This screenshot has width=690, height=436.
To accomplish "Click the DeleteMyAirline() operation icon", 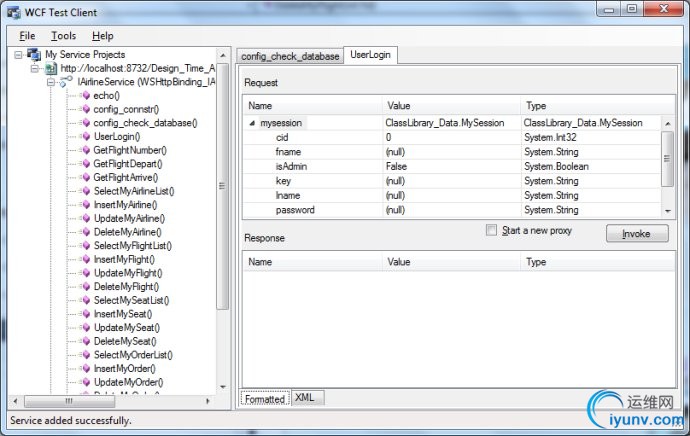I will (x=86, y=232).
